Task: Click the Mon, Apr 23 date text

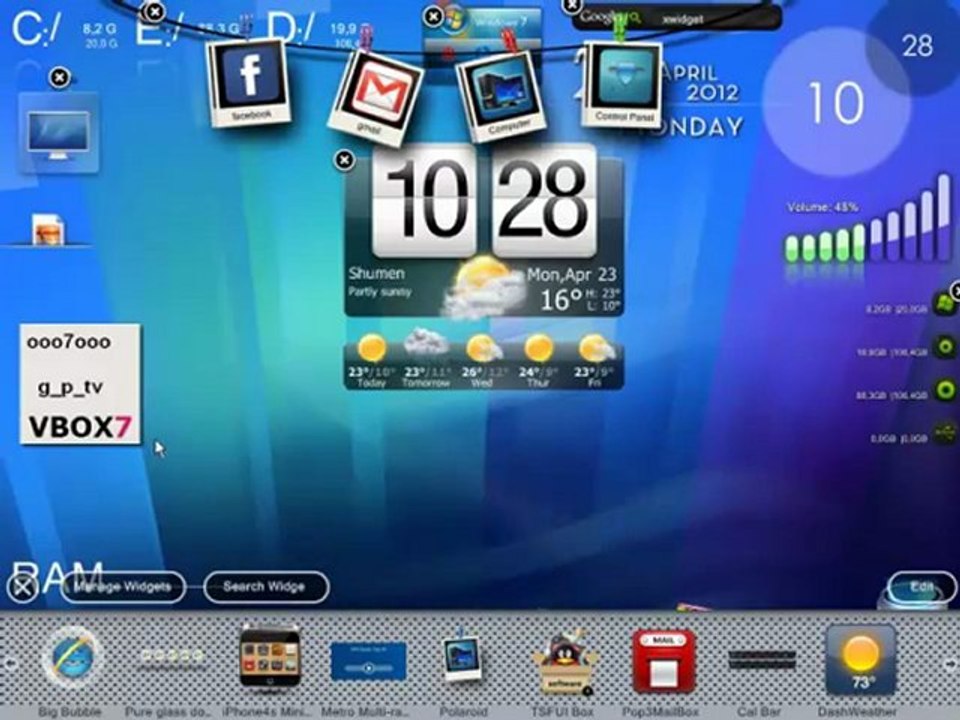Action: pyautogui.click(x=572, y=275)
